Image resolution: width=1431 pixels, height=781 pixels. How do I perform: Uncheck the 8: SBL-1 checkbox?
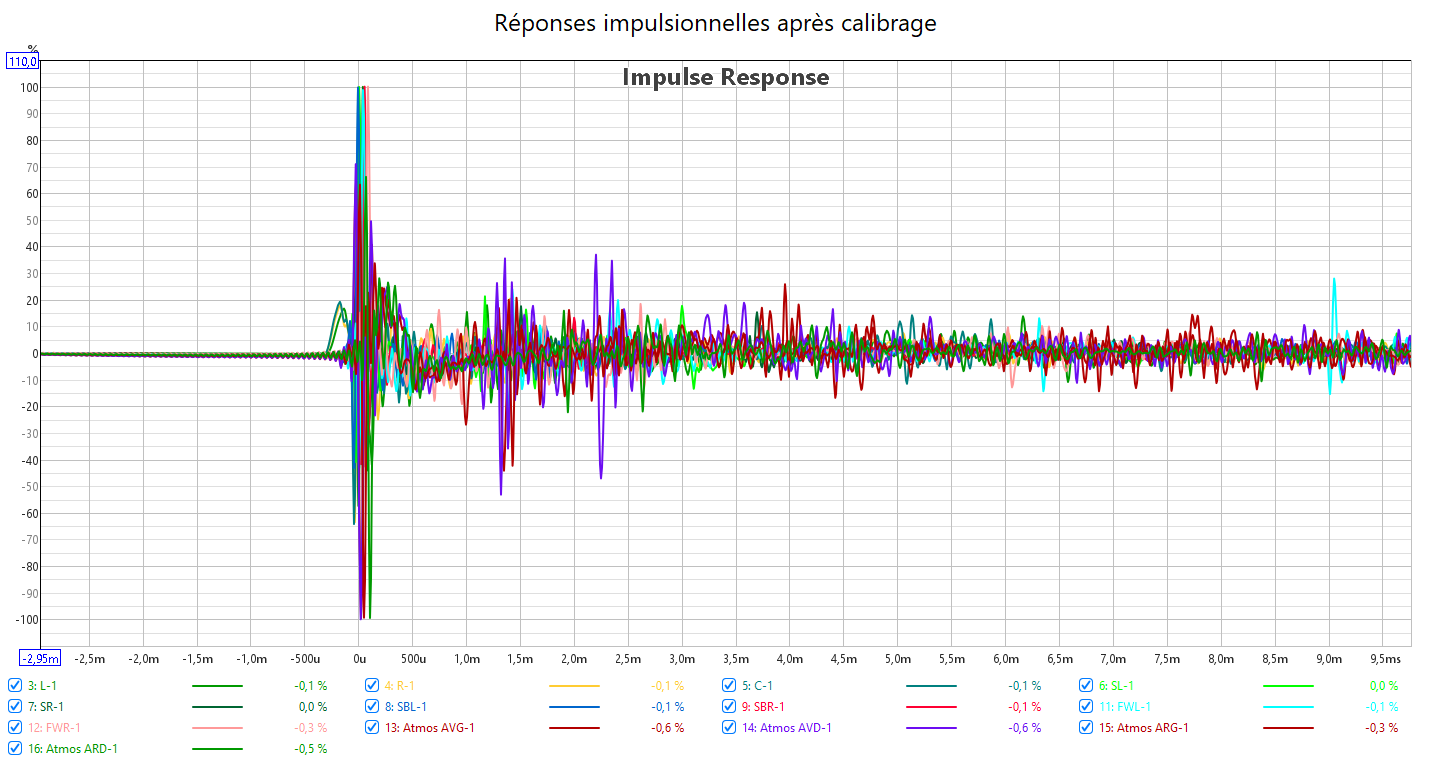click(x=373, y=707)
